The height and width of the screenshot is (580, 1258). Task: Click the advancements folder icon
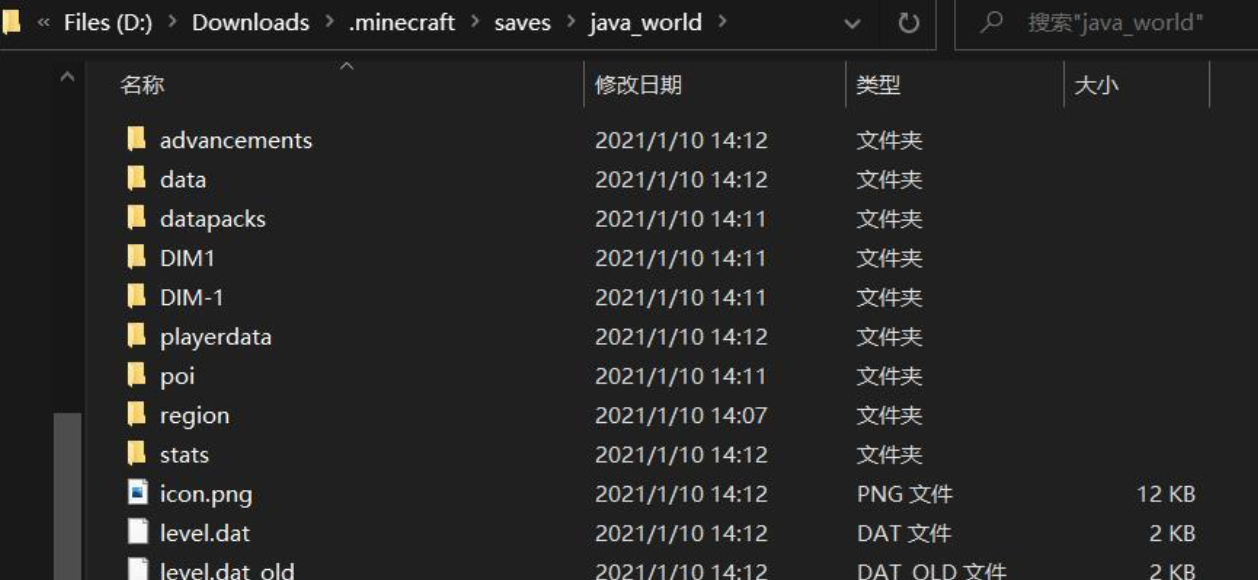137,140
